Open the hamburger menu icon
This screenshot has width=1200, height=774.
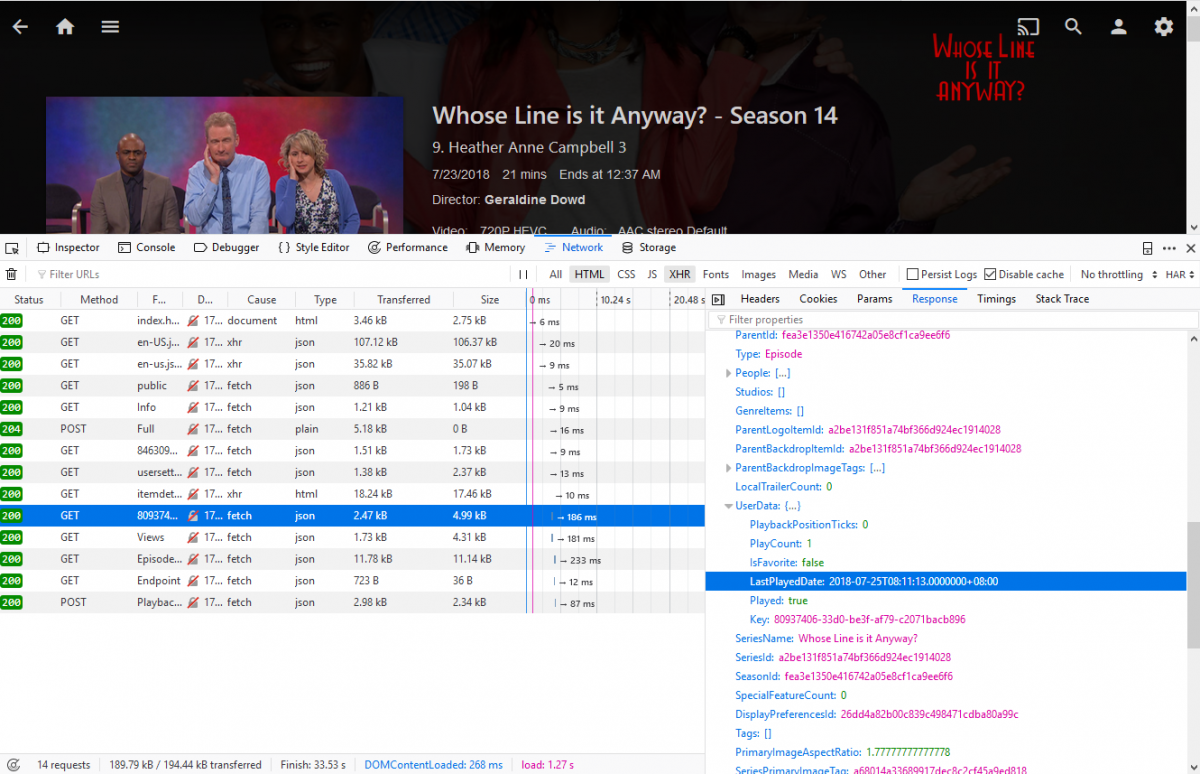tap(110, 27)
